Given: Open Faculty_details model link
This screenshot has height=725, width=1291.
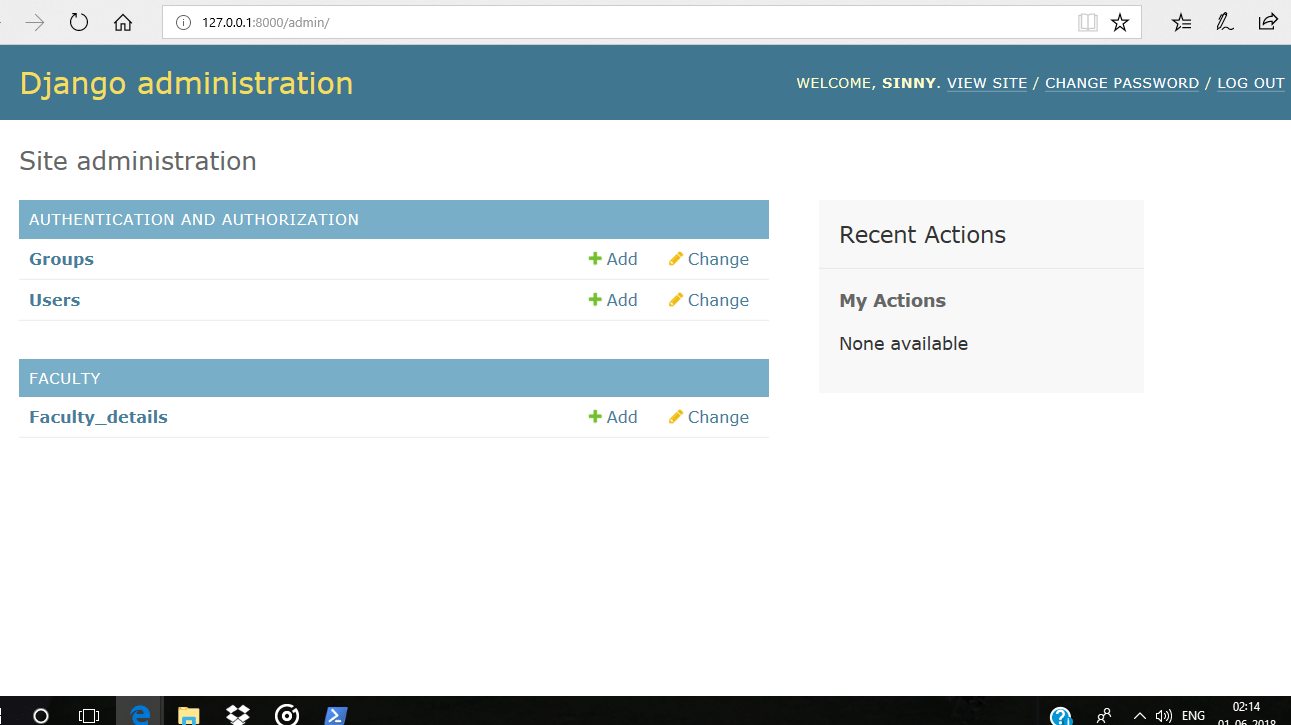Looking at the screenshot, I should (98, 417).
